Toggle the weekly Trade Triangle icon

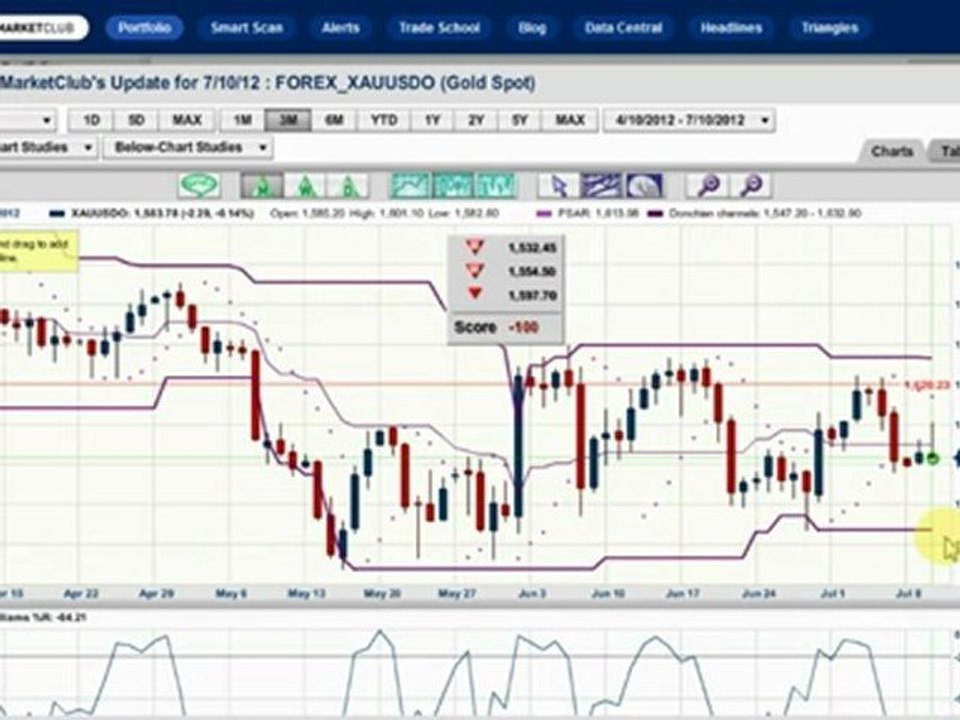click(305, 186)
